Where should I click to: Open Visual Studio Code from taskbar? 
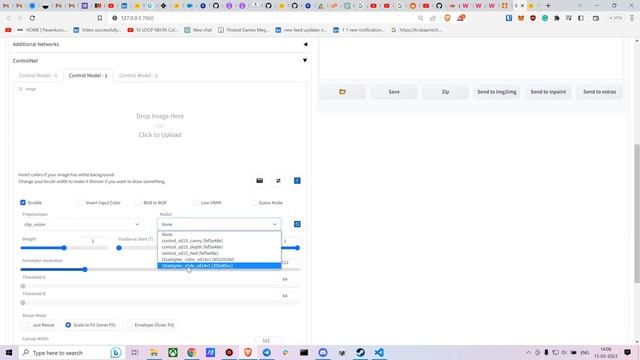point(379,352)
